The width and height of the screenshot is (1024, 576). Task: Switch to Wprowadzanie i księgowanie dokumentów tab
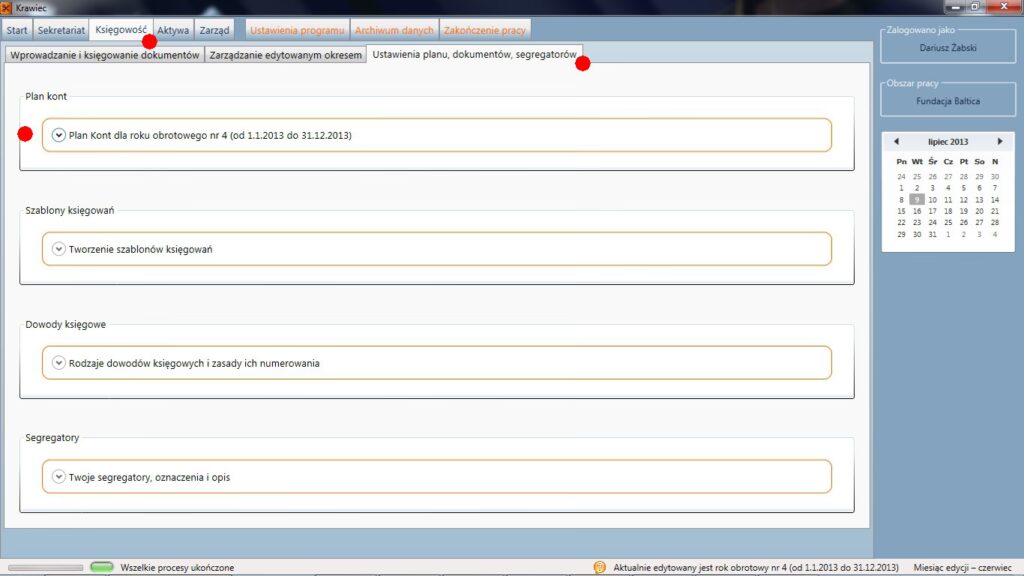pos(104,55)
